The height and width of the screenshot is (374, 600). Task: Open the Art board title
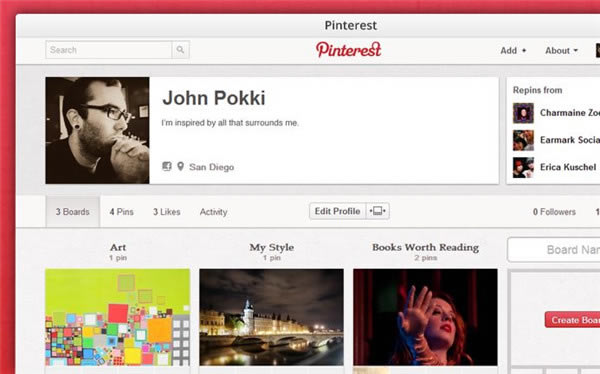118,247
